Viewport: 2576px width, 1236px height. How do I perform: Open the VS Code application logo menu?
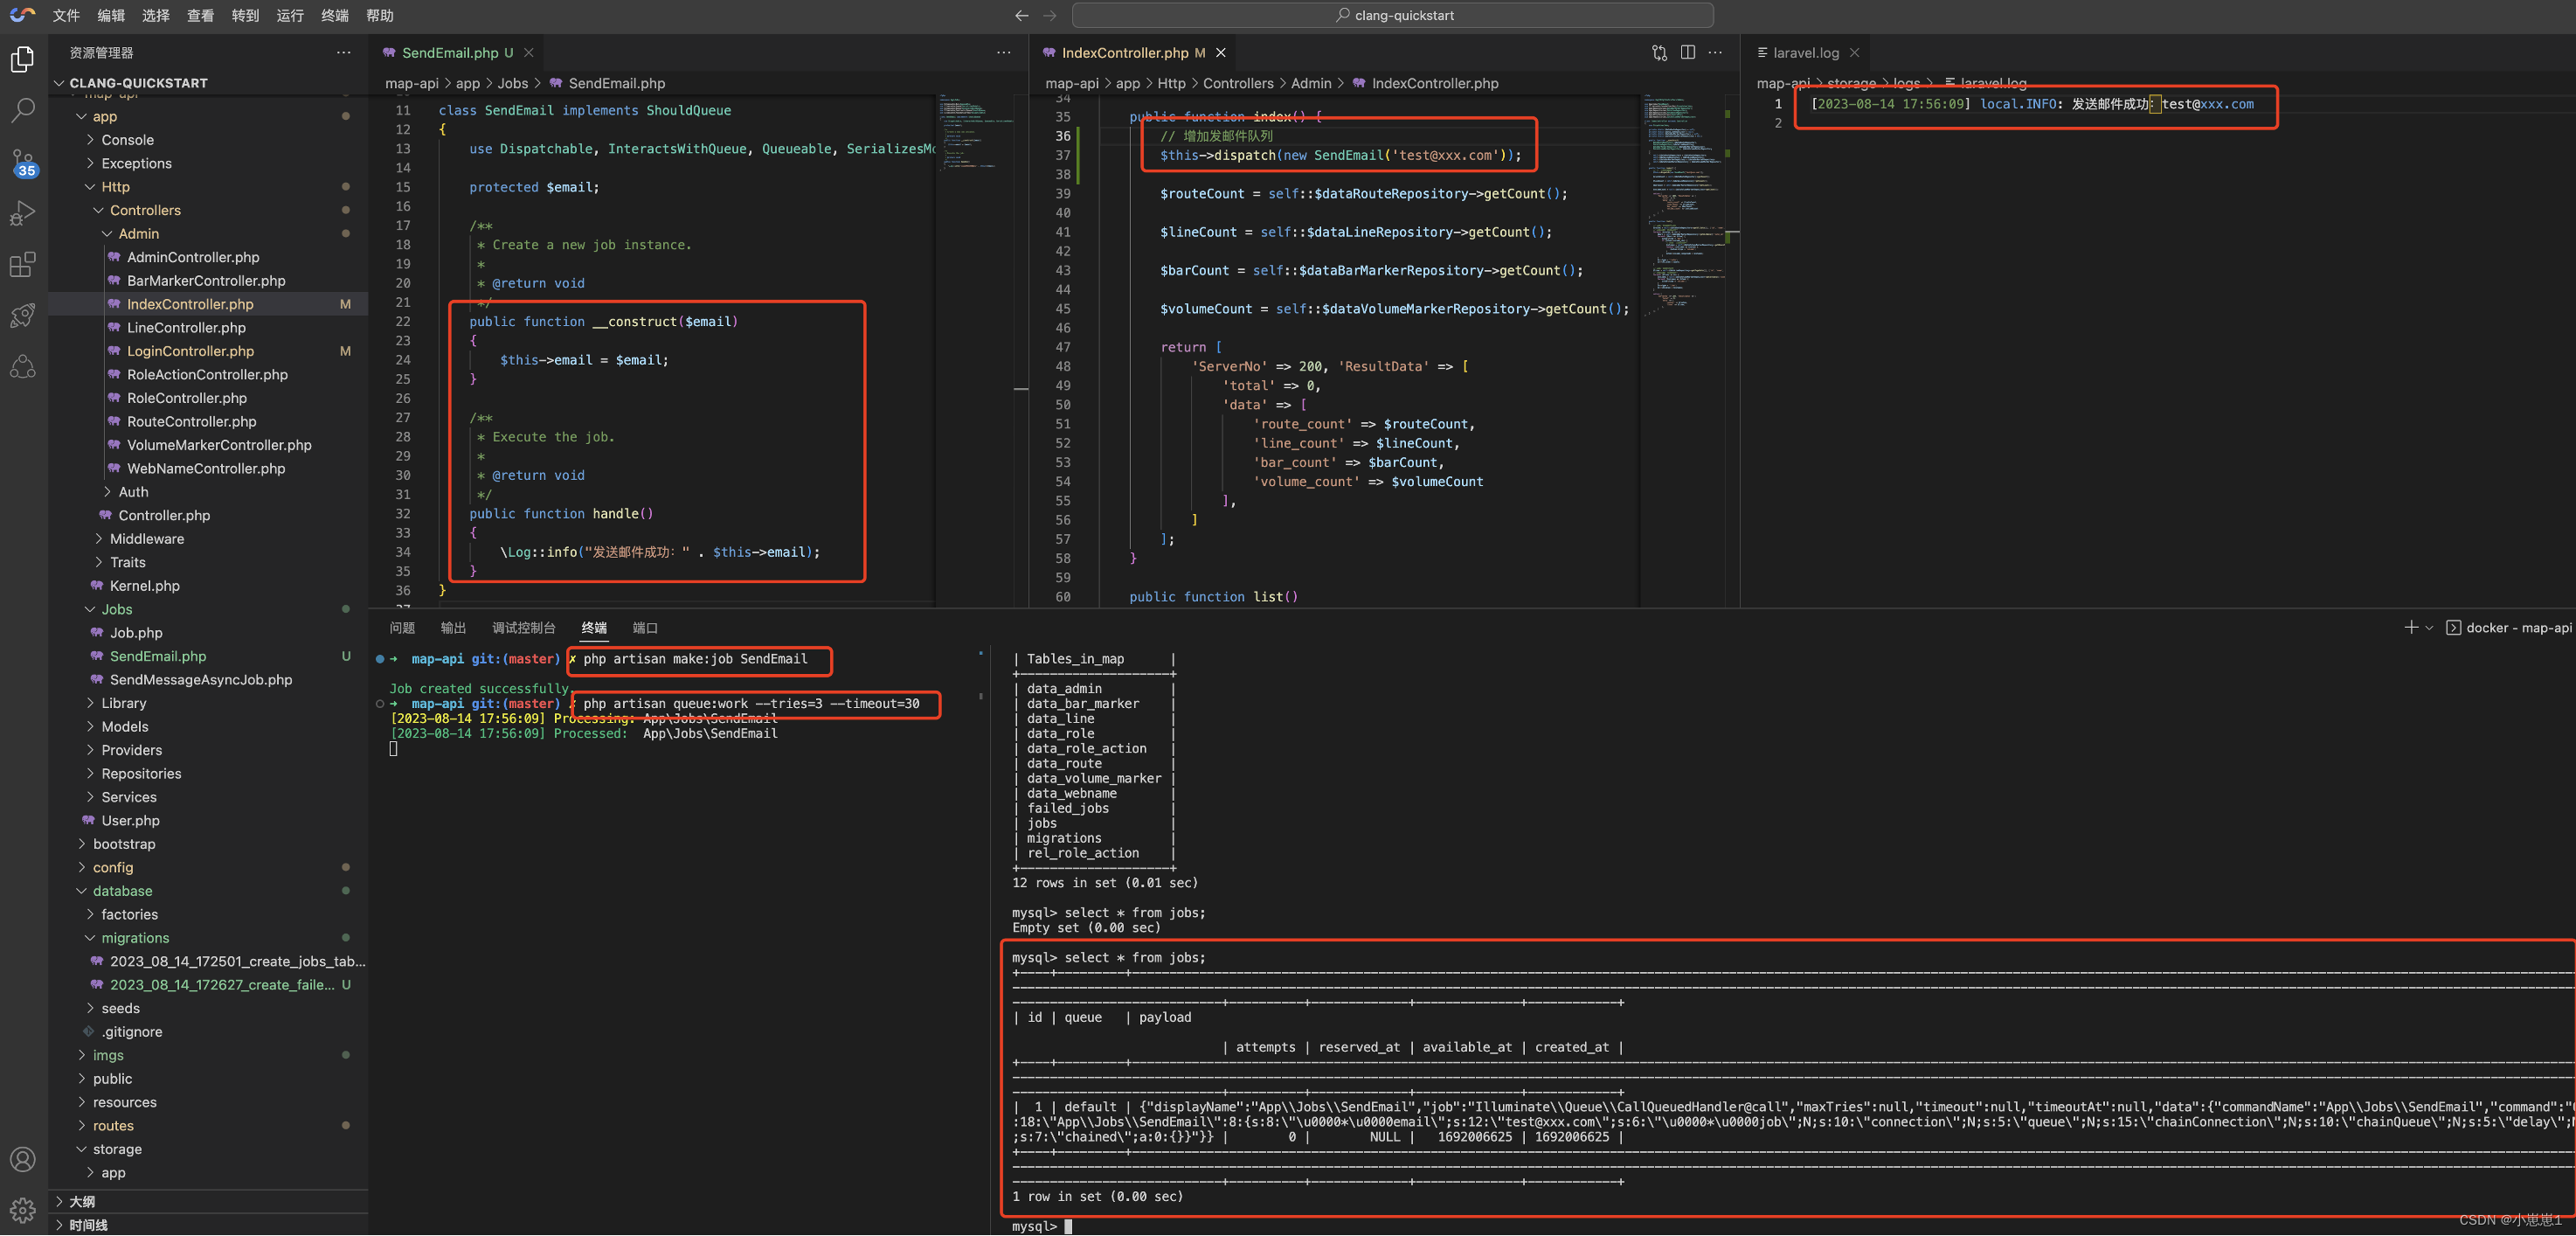pyautogui.click(x=22, y=15)
